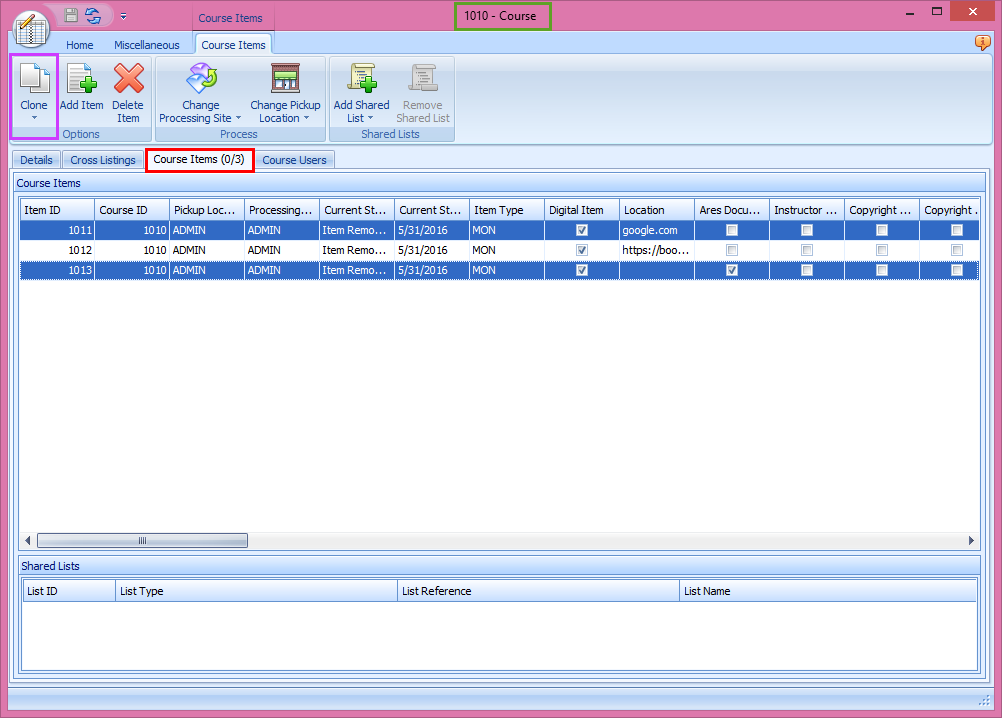Uncheck Digital Item for item 1011
This screenshot has height=718, width=1002.
click(581, 230)
